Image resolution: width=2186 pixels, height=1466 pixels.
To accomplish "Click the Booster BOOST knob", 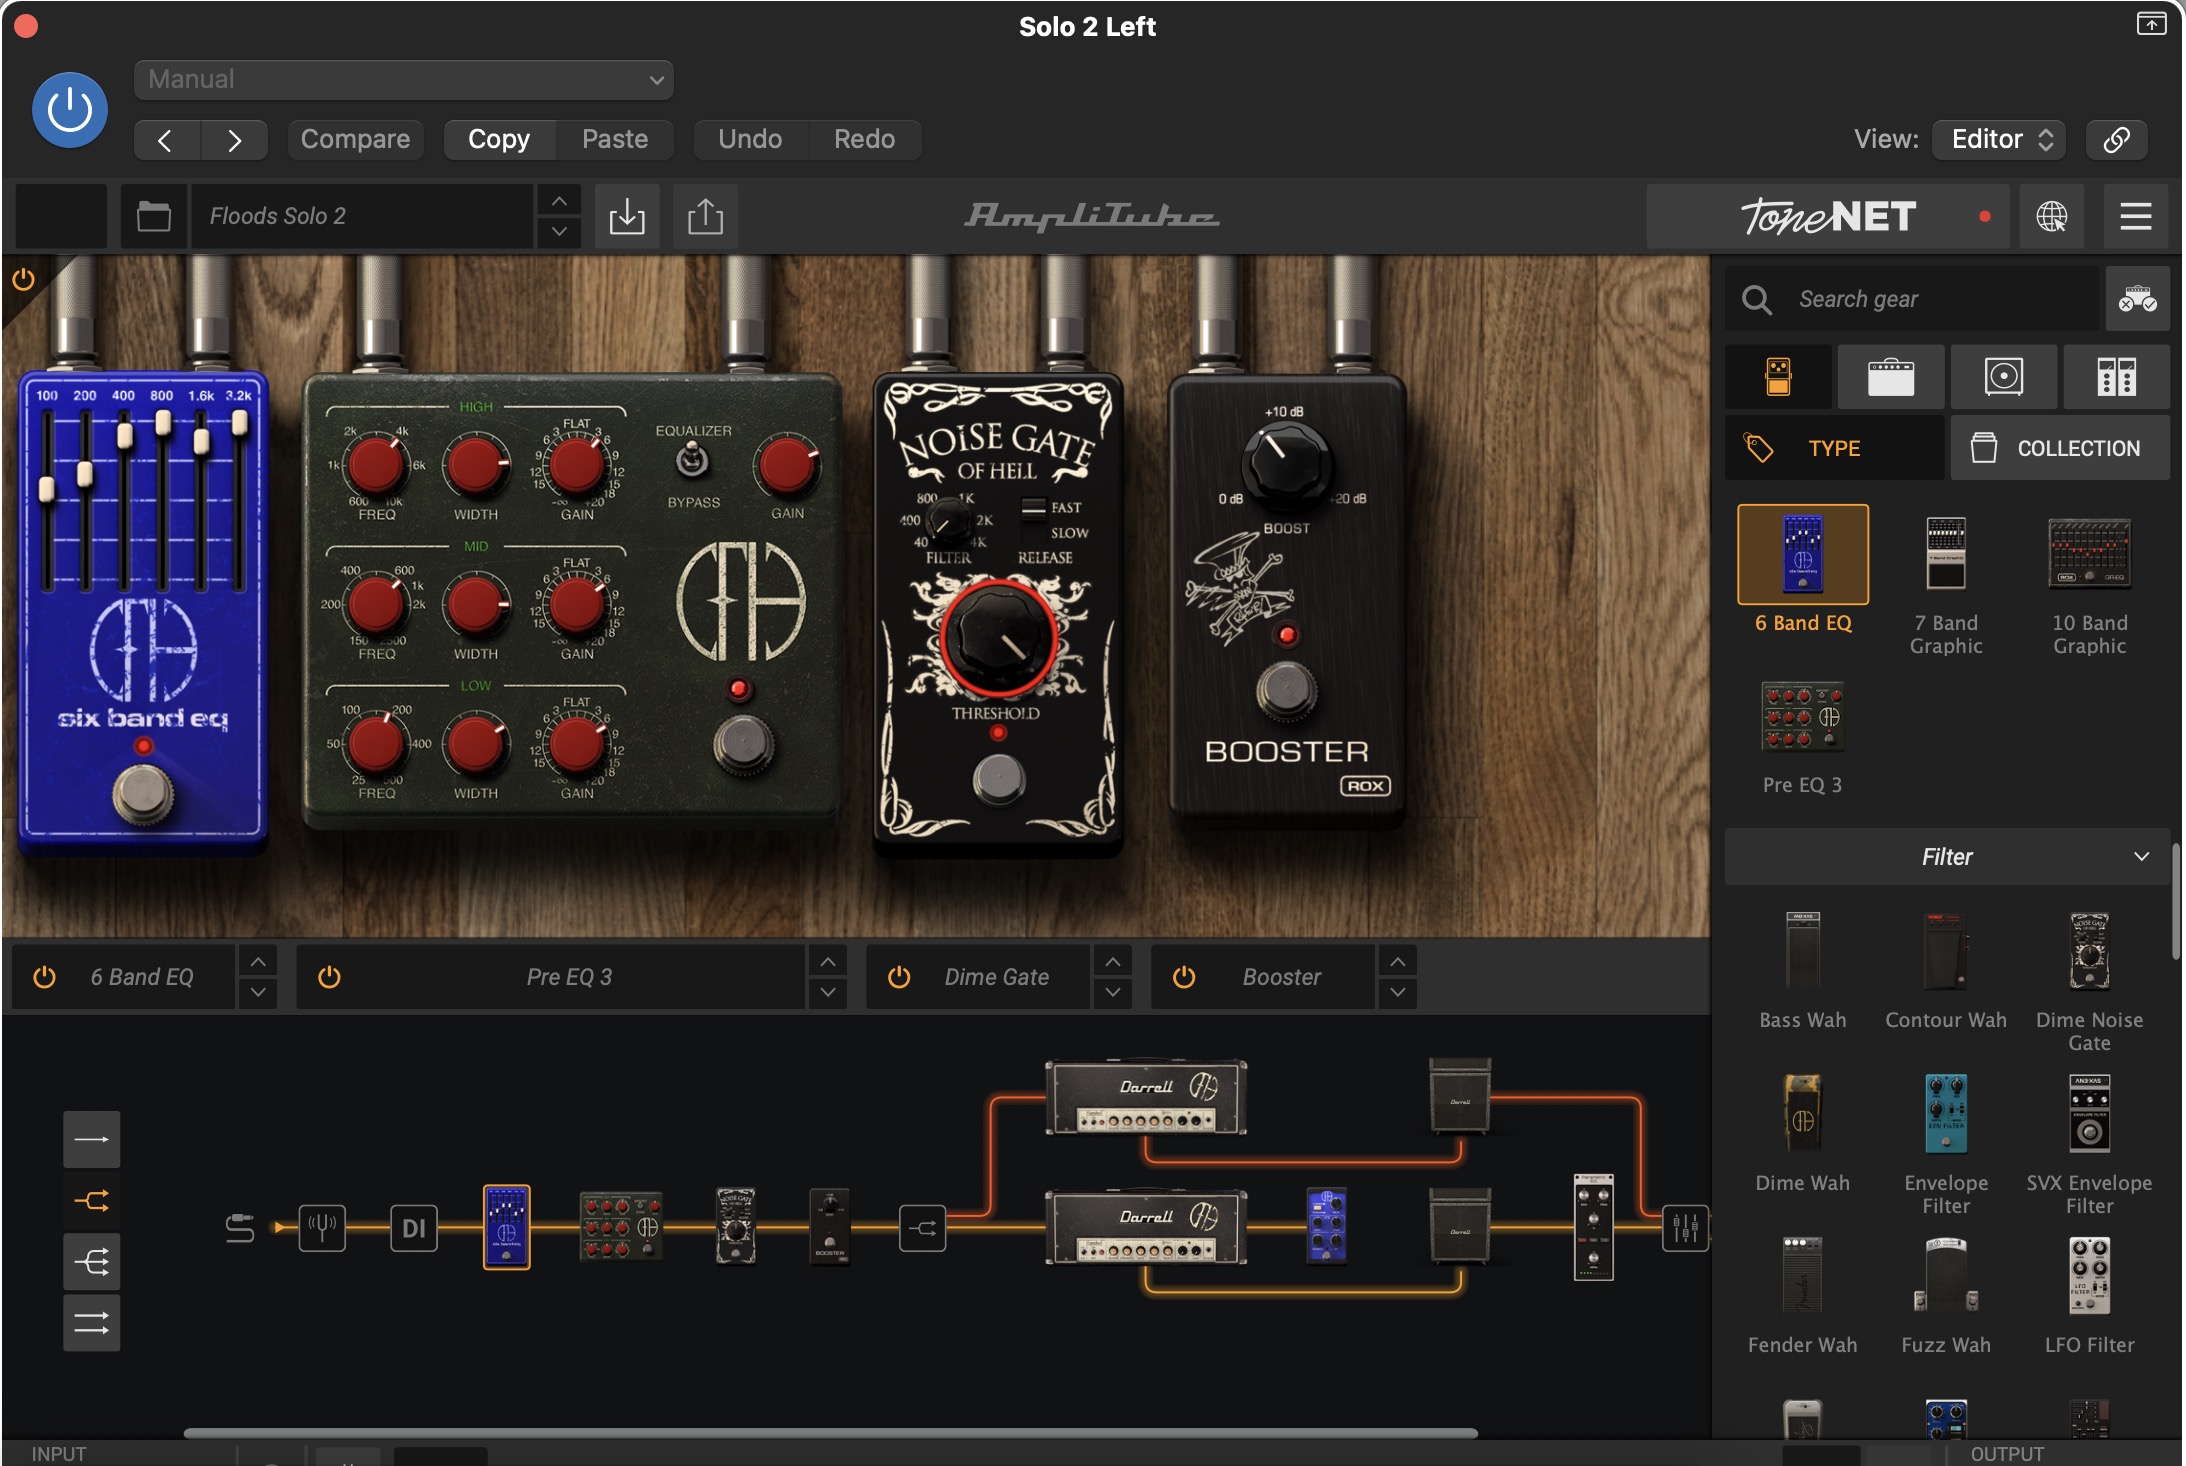I will [x=1285, y=465].
